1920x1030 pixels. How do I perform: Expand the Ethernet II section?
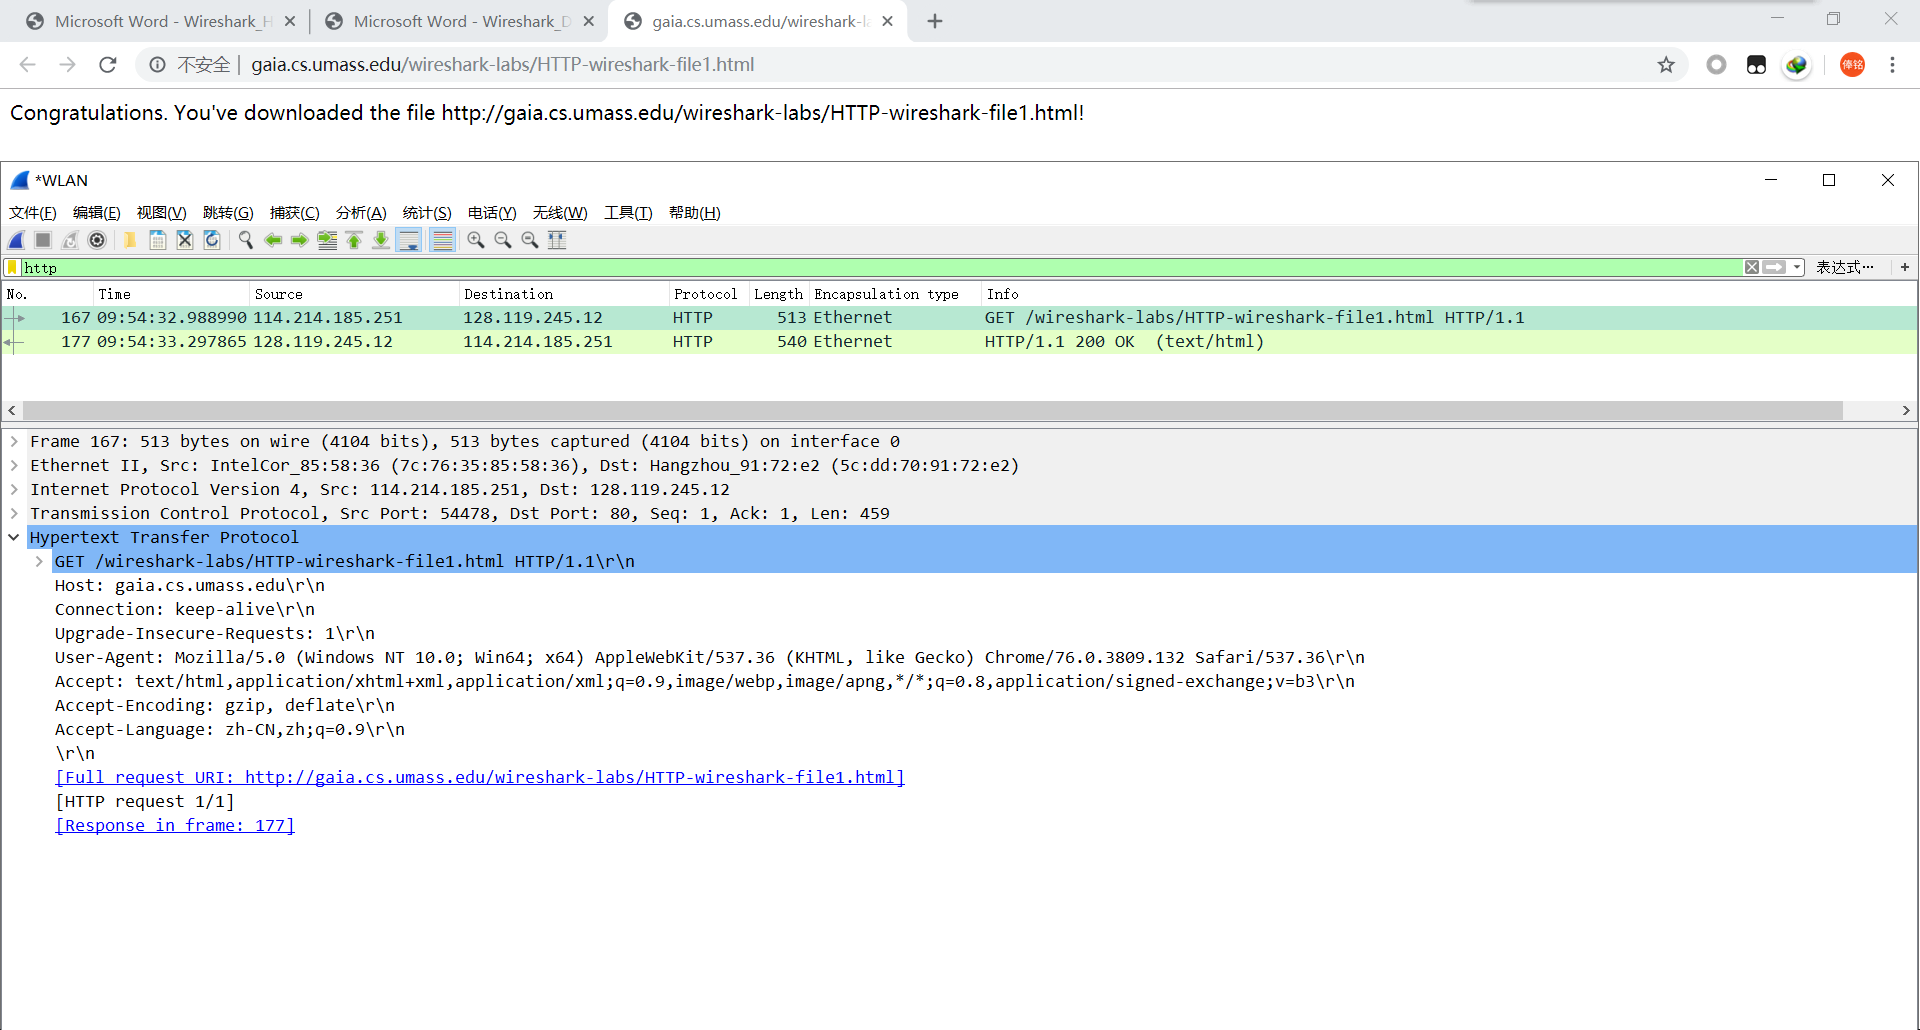click(14, 465)
